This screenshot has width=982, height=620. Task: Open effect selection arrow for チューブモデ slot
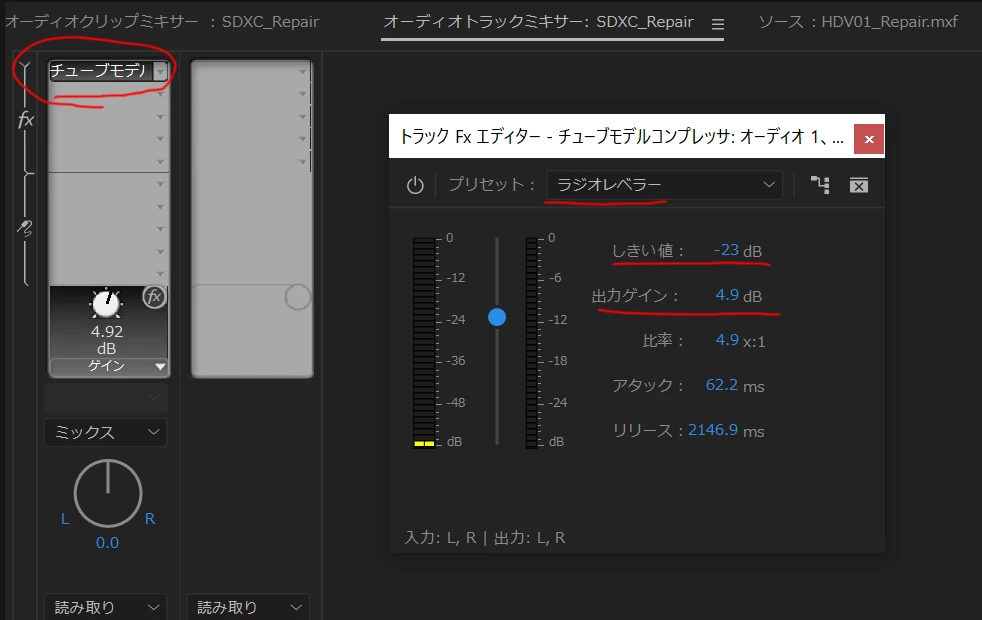tap(160, 71)
